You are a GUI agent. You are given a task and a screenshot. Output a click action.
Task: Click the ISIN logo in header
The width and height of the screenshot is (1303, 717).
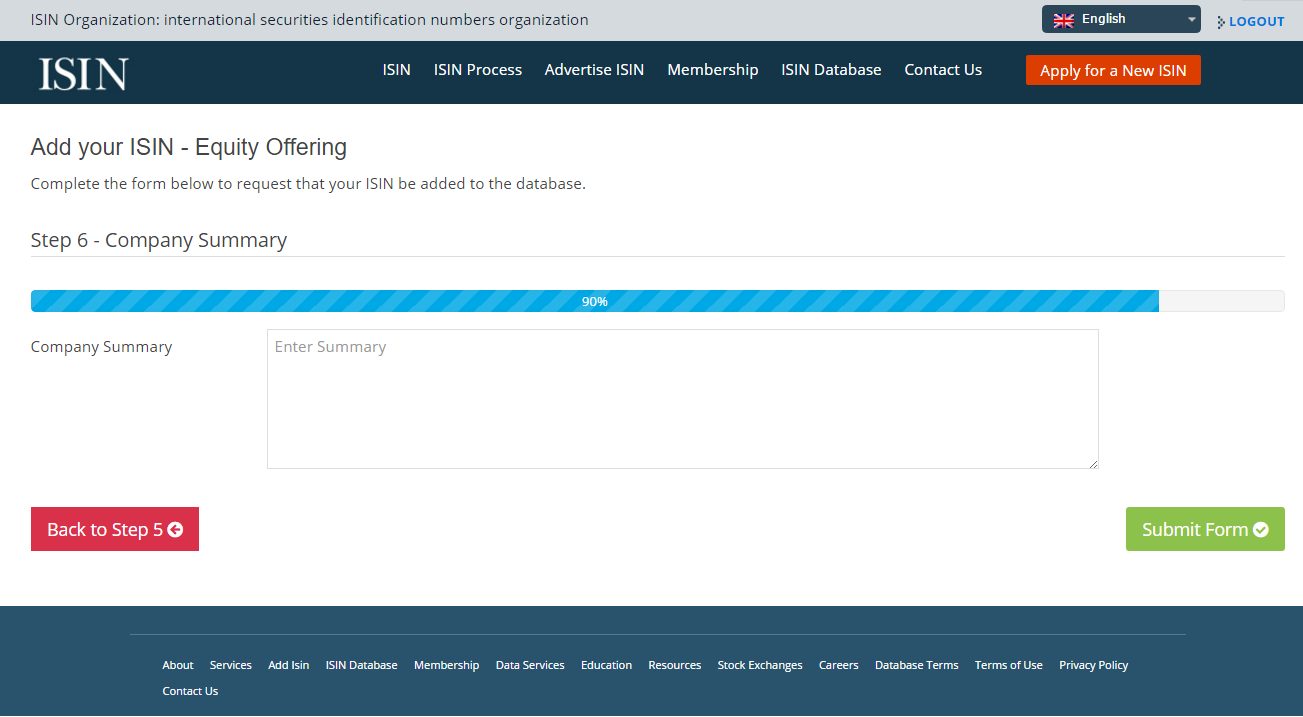click(83, 73)
